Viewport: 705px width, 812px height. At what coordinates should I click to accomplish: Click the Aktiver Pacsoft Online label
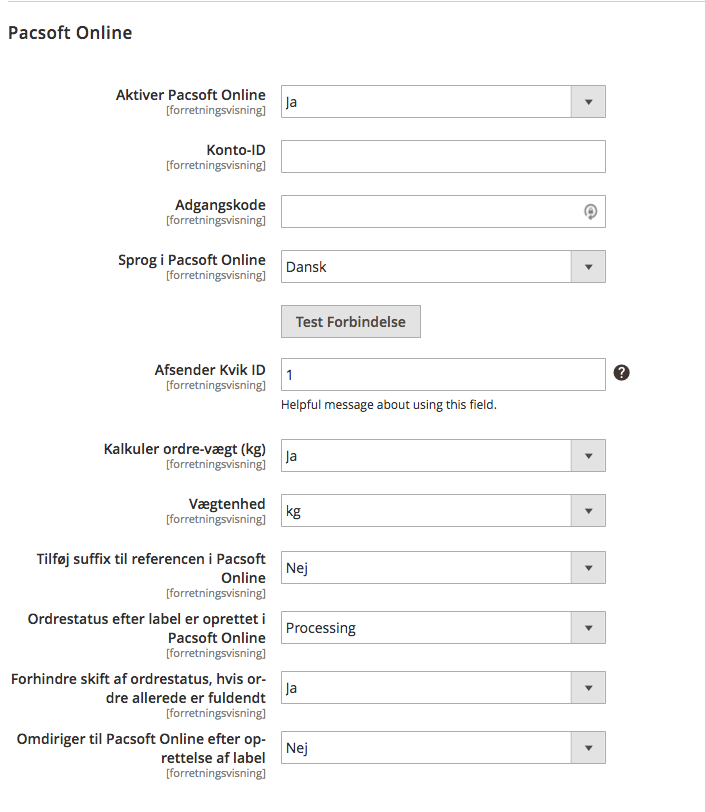pos(191,95)
